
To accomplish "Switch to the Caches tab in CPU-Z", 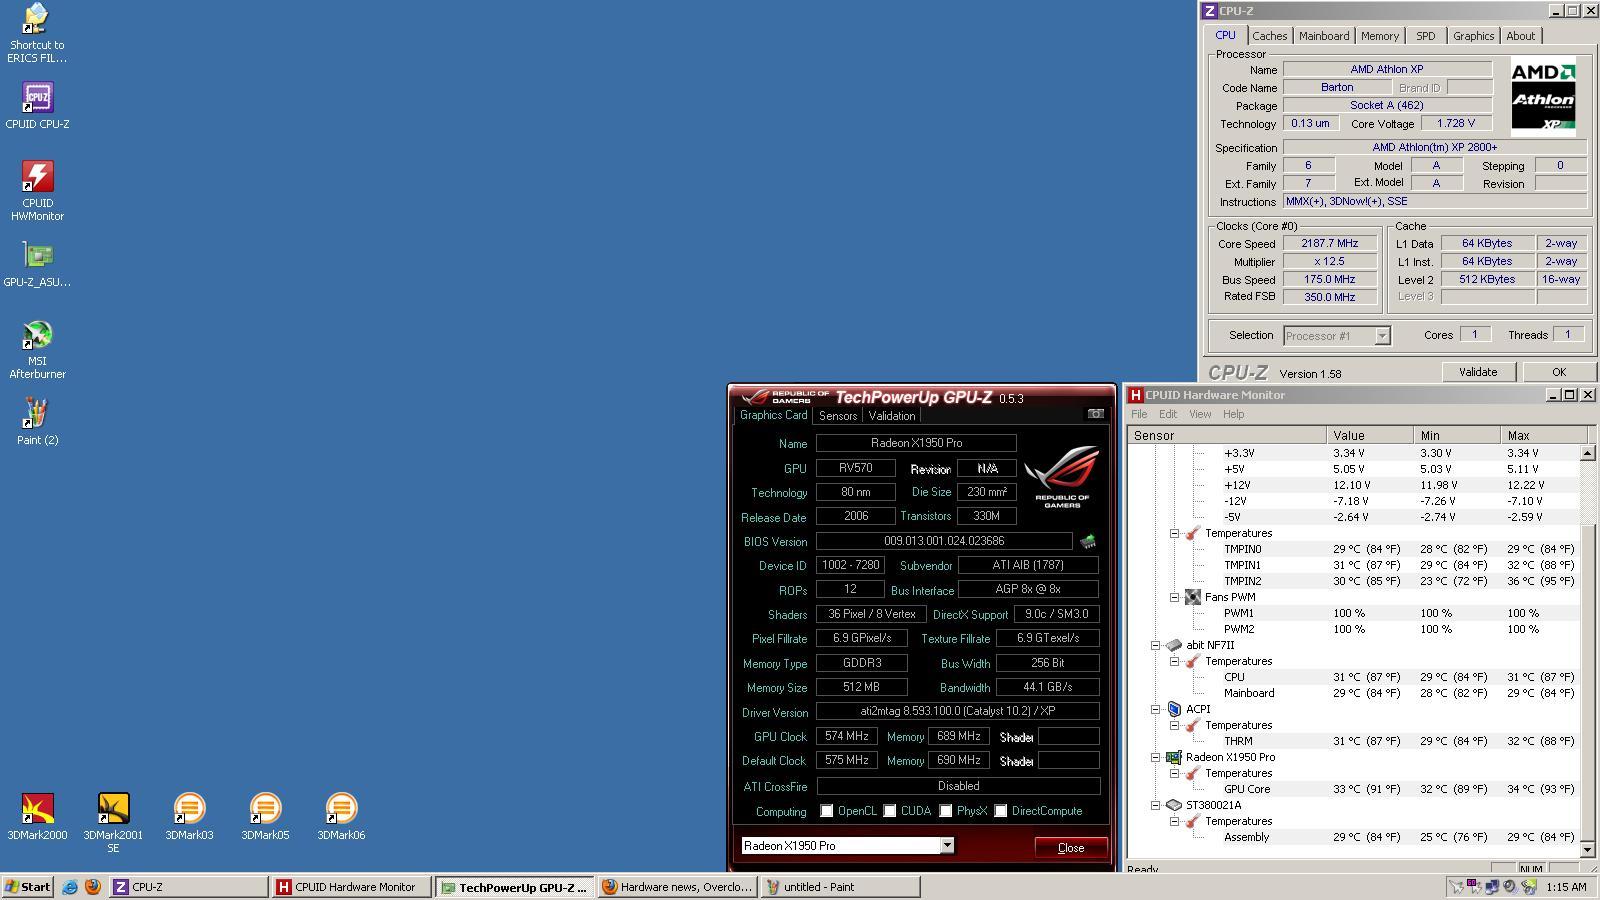I will tap(1269, 36).
